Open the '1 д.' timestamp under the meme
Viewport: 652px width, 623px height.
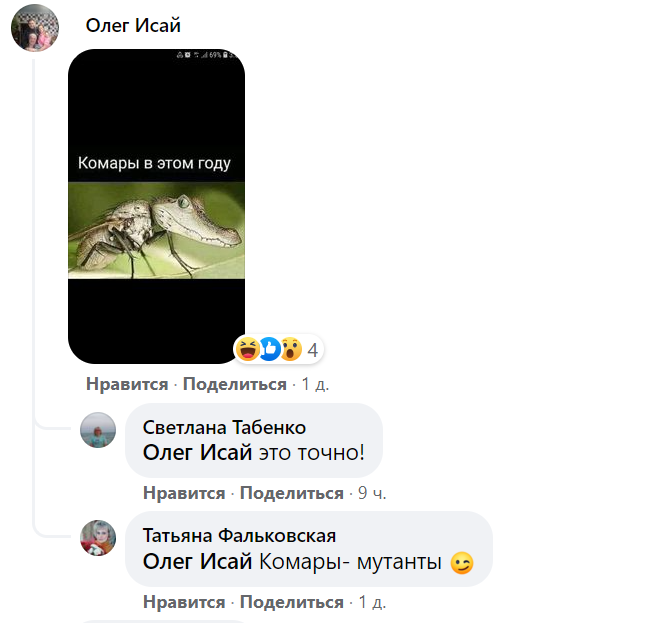click(315, 384)
